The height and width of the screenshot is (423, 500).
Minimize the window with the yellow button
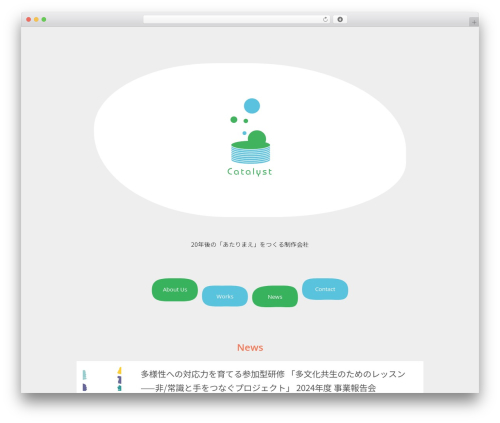tap(36, 20)
